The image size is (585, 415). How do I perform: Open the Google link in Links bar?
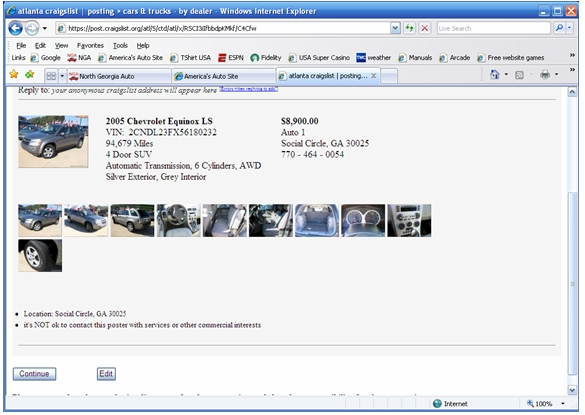[x=46, y=58]
